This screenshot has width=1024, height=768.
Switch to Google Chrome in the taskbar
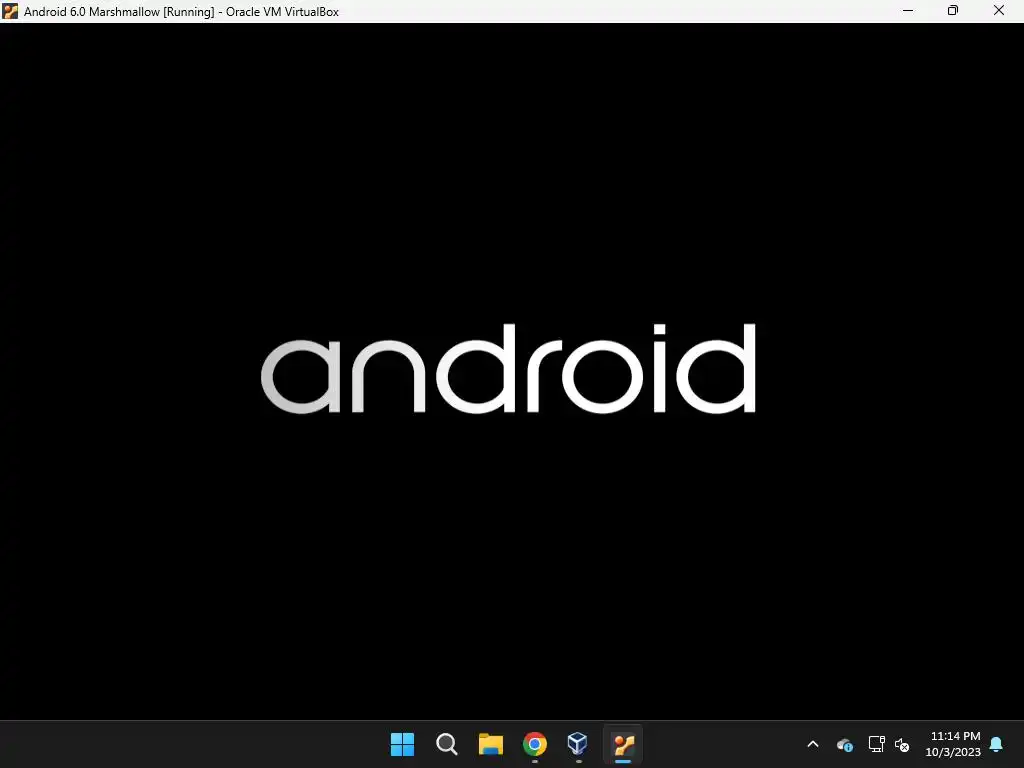pos(535,744)
